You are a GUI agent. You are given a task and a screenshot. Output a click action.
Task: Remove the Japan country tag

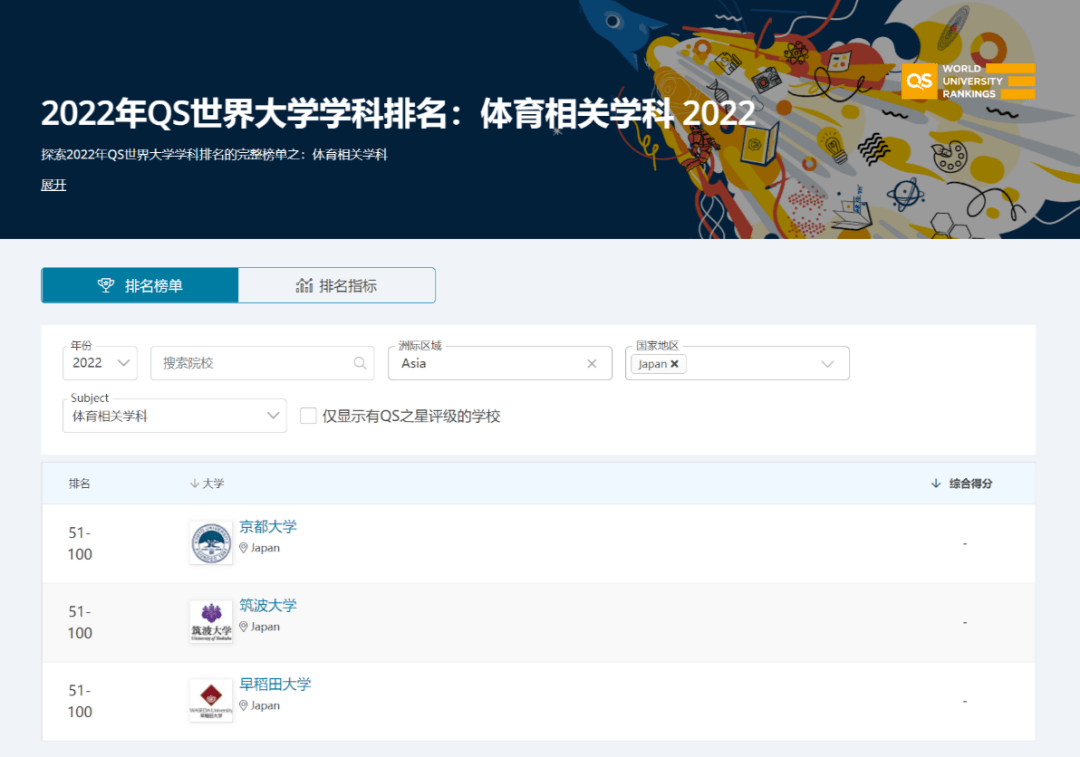click(x=674, y=364)
